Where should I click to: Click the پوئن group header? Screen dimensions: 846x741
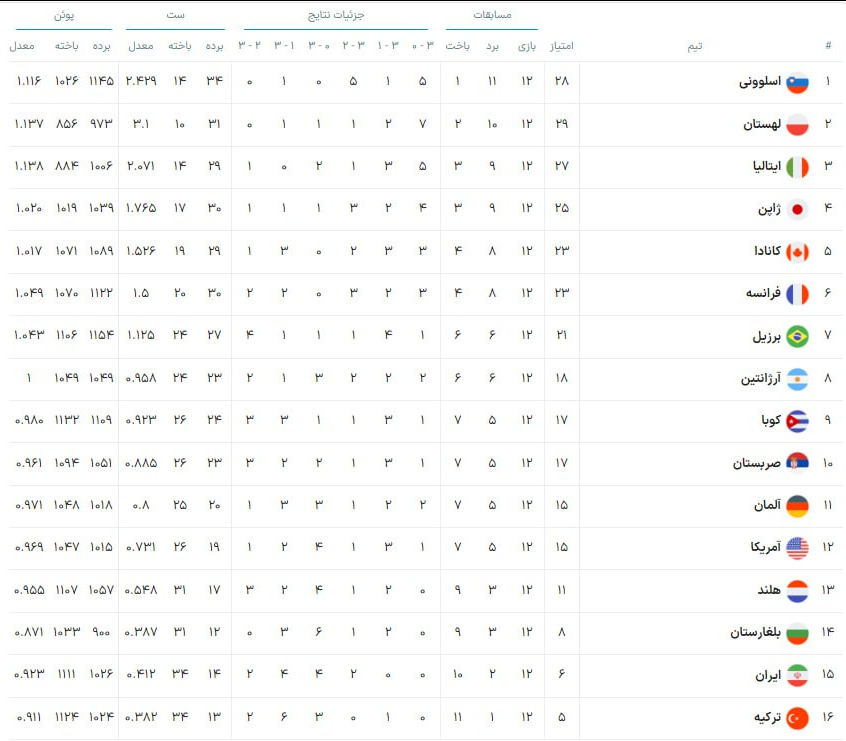pos(63,15)
